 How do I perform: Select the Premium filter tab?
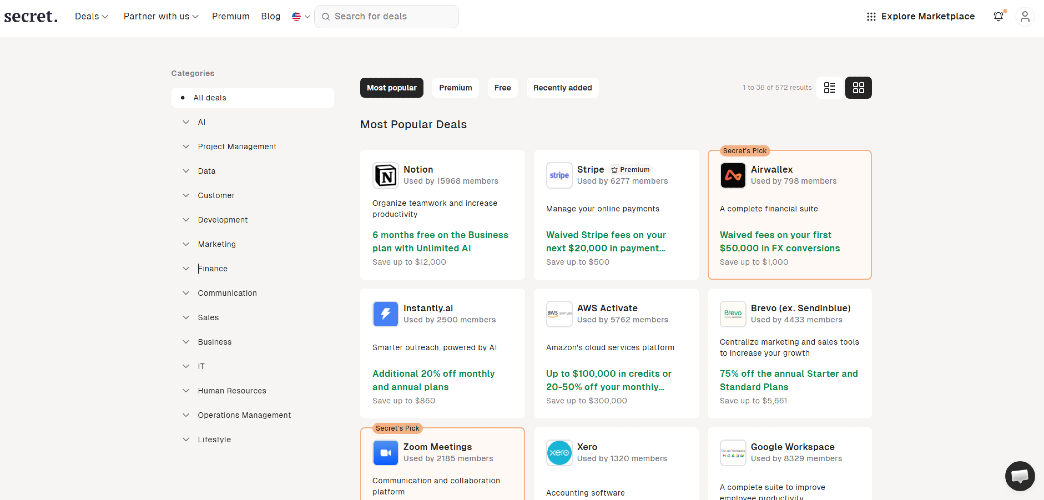click(455, 88)
